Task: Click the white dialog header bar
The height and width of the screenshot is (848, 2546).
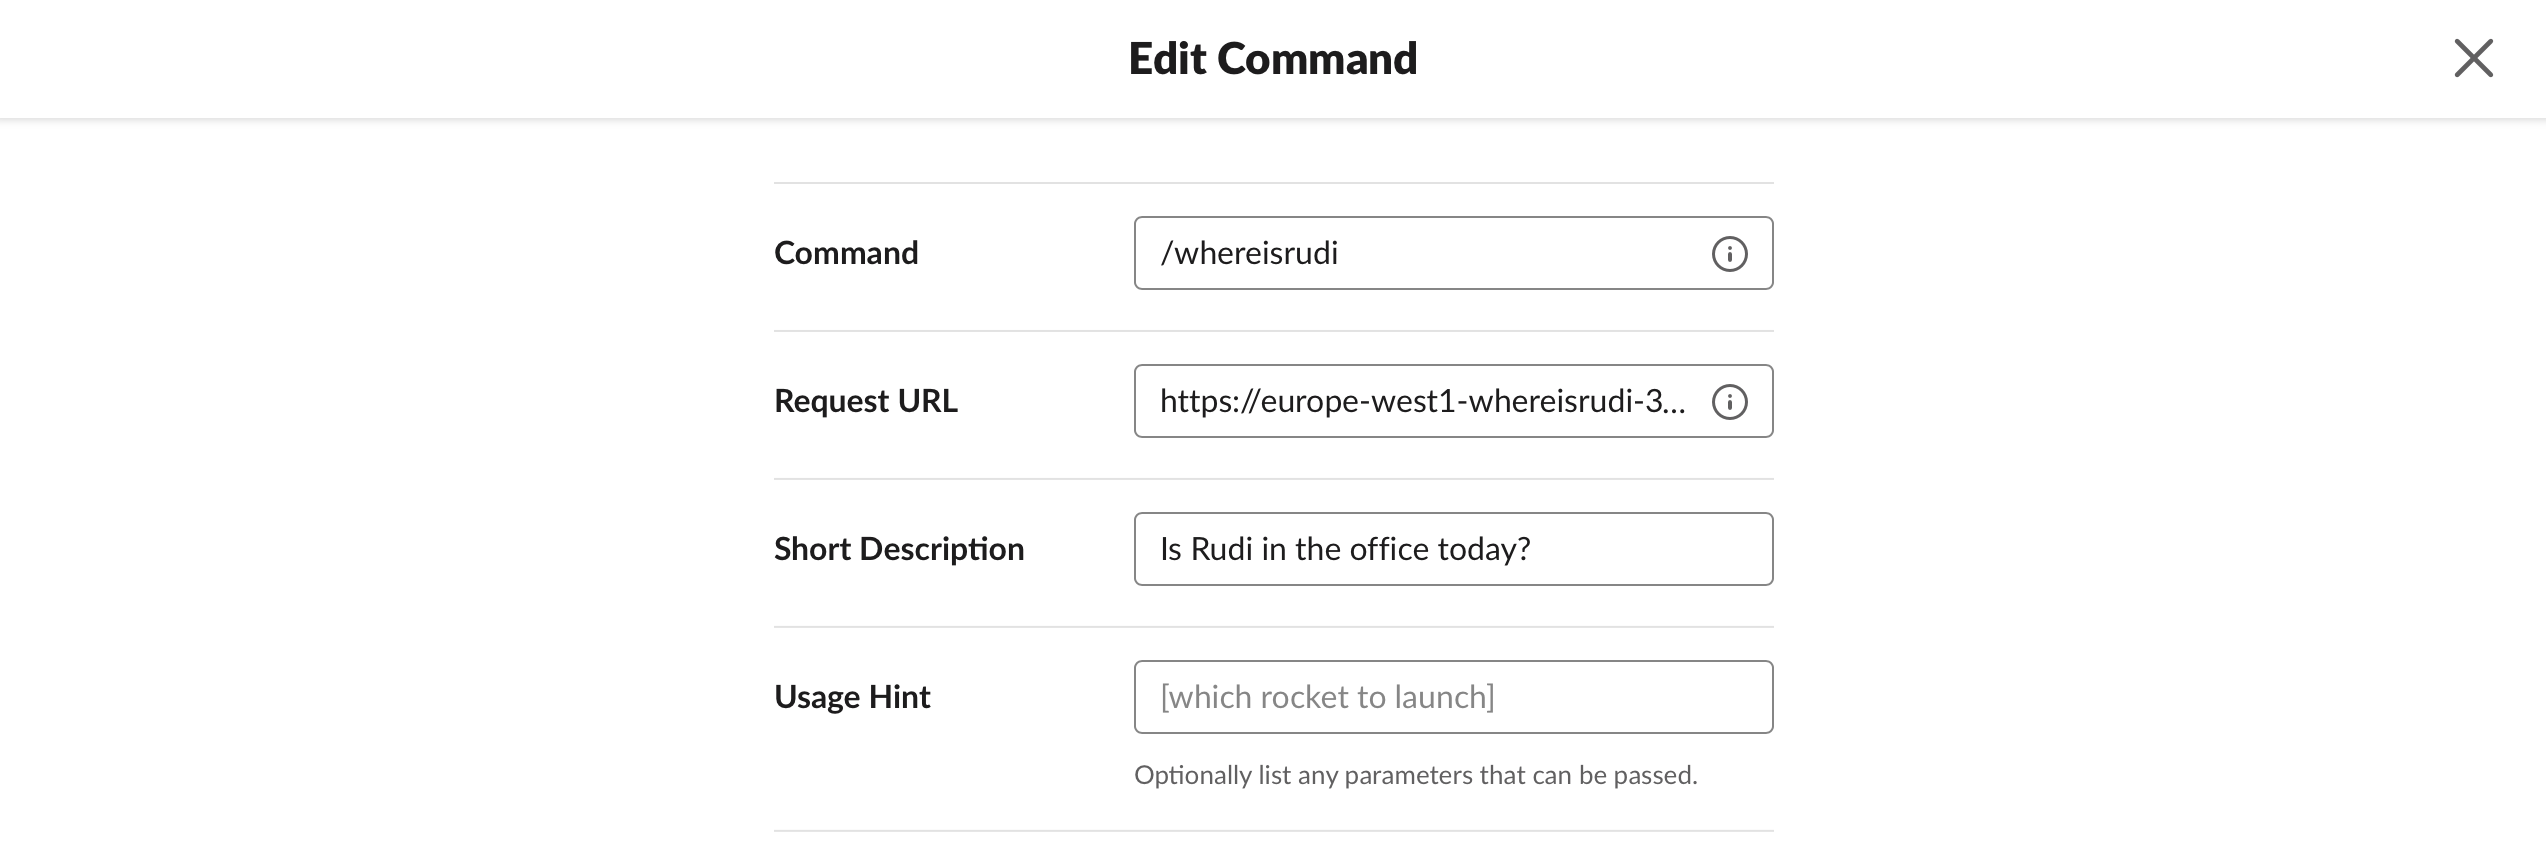Action: [x=600, y=58]
